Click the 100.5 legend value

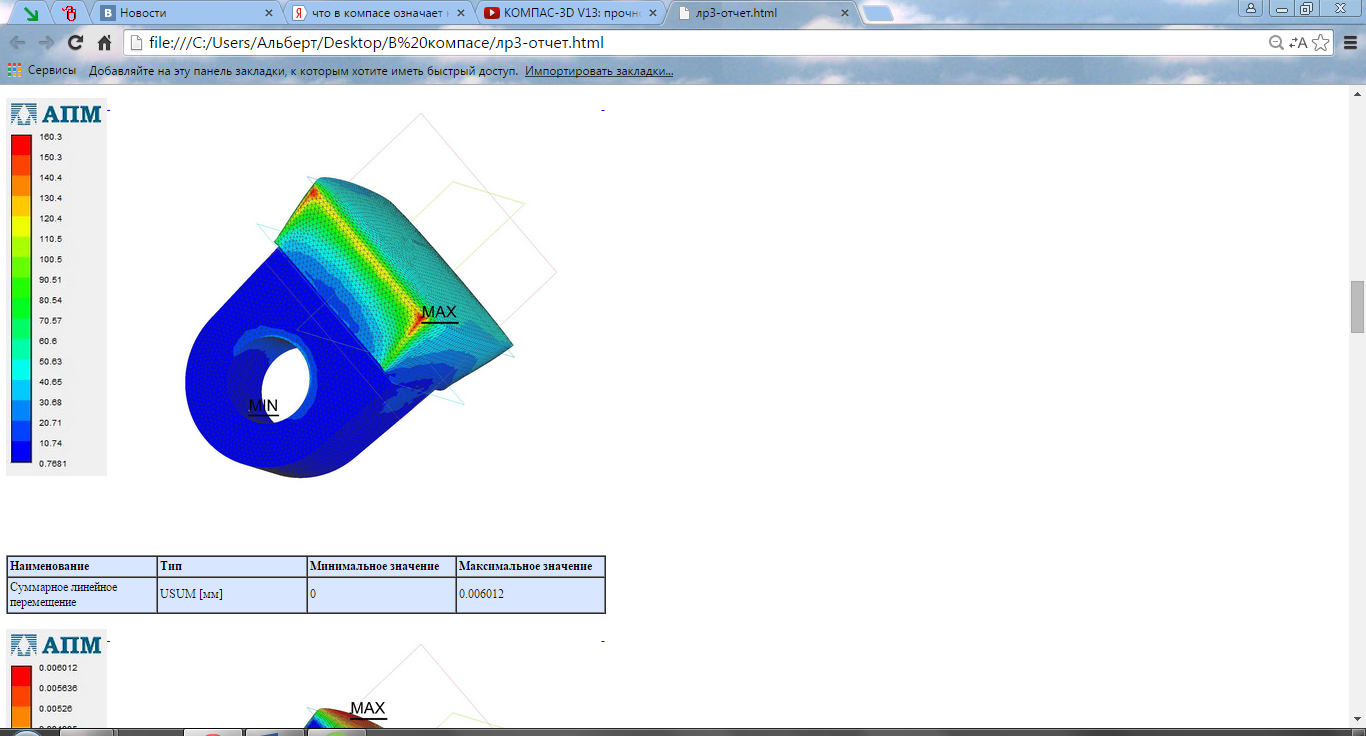point(51,259)
